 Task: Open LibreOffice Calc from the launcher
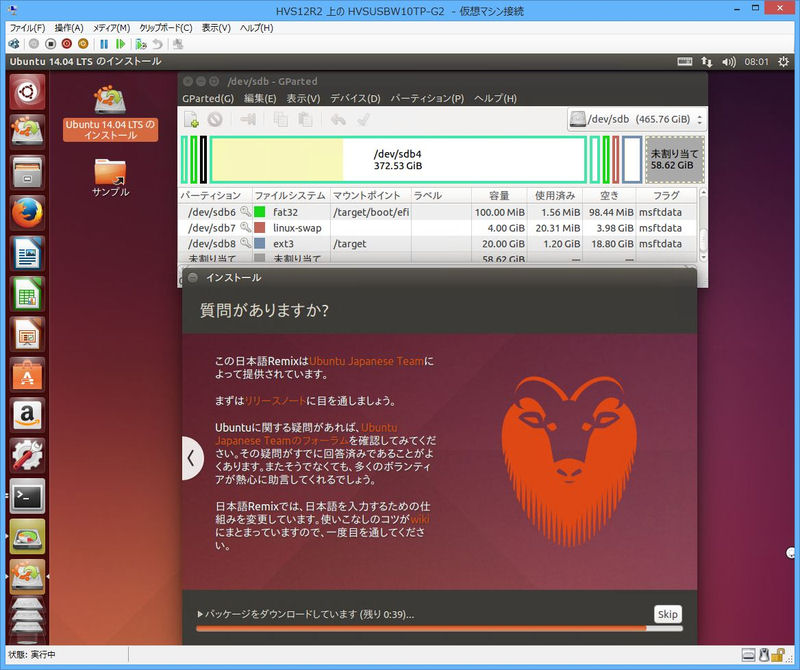[28, 294]
